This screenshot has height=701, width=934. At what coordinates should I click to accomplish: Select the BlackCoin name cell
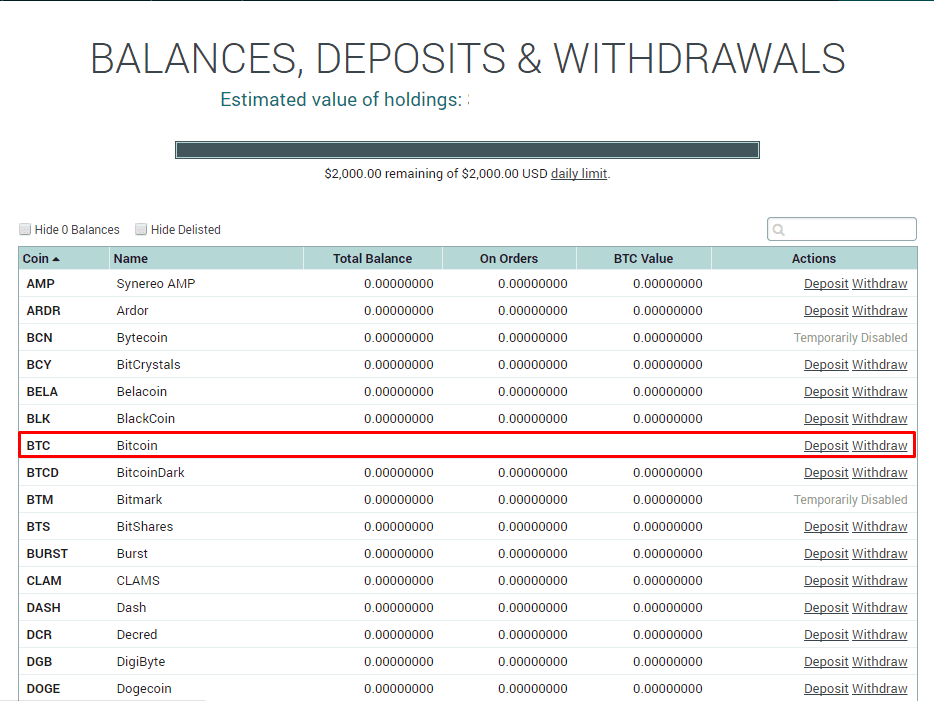pyautogui.click(x=146, y=419)
